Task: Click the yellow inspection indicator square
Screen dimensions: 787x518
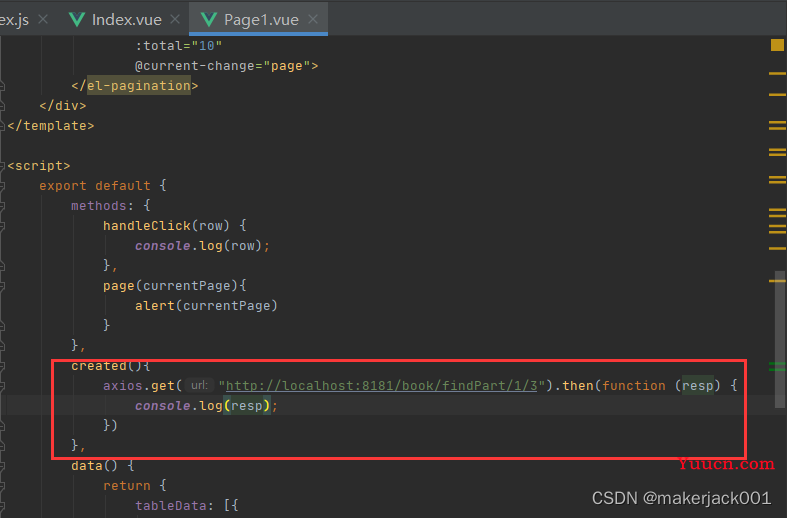Action: 777,45
